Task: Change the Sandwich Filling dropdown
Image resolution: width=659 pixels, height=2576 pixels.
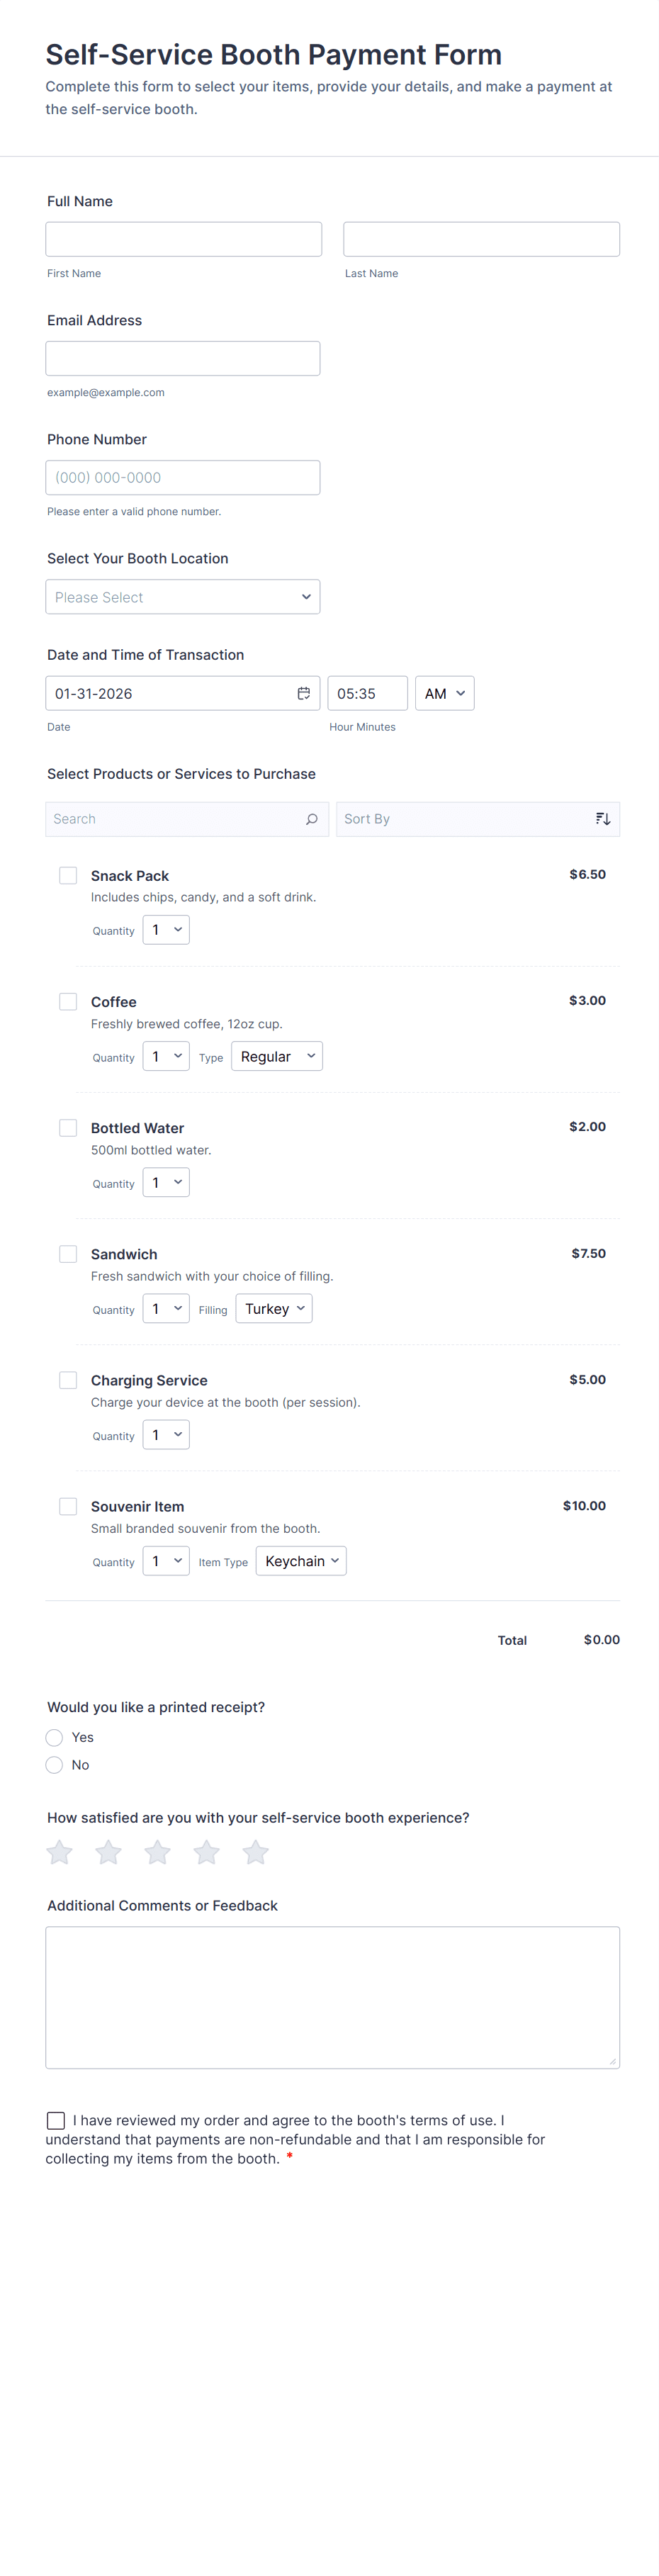Action: pyautogui.click(x=273, y=1308)
